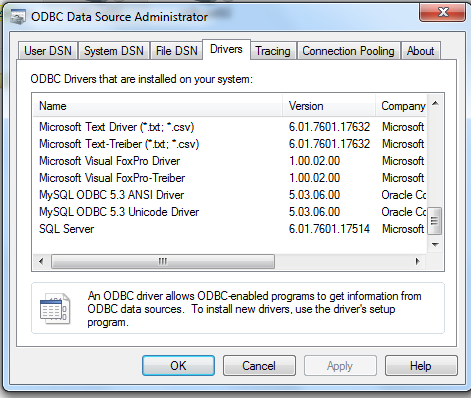The image size is (471, 398).
Task: Click the horizontal scrollbar thumb
Action: coord(163,261)
